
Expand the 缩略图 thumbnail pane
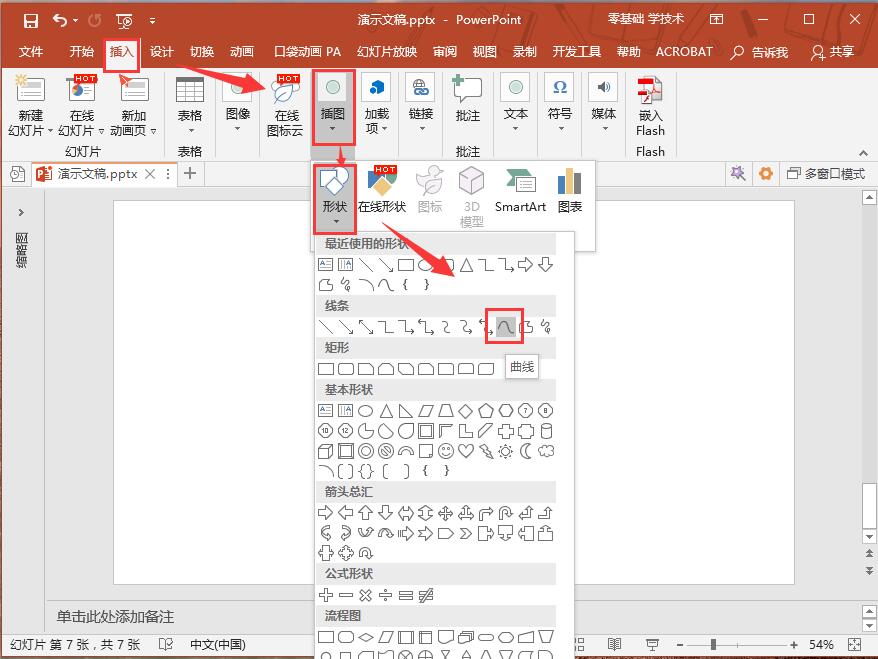(x=21, y=213)
